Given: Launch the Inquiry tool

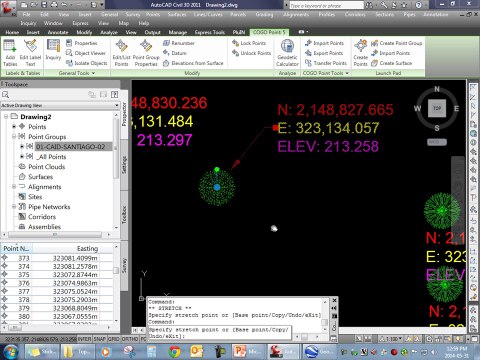Looking at the screenshot, I should 53,50.
